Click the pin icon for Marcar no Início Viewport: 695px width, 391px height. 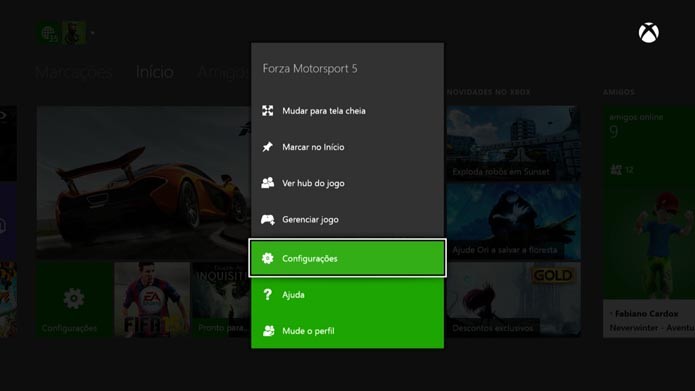(267, 147)
